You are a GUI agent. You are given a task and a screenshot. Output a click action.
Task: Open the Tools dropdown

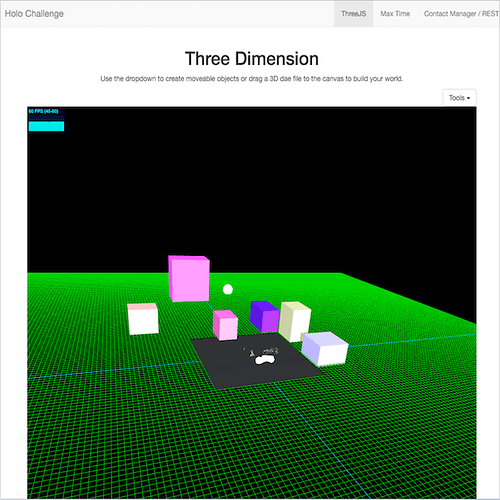(x=459, y=98)
